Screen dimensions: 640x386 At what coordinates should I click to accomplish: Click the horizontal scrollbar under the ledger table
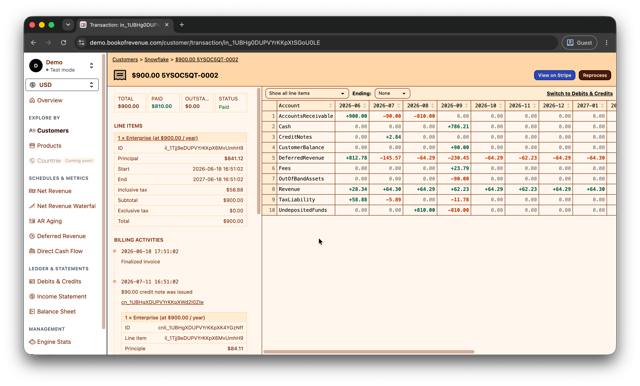pos(369,351)
